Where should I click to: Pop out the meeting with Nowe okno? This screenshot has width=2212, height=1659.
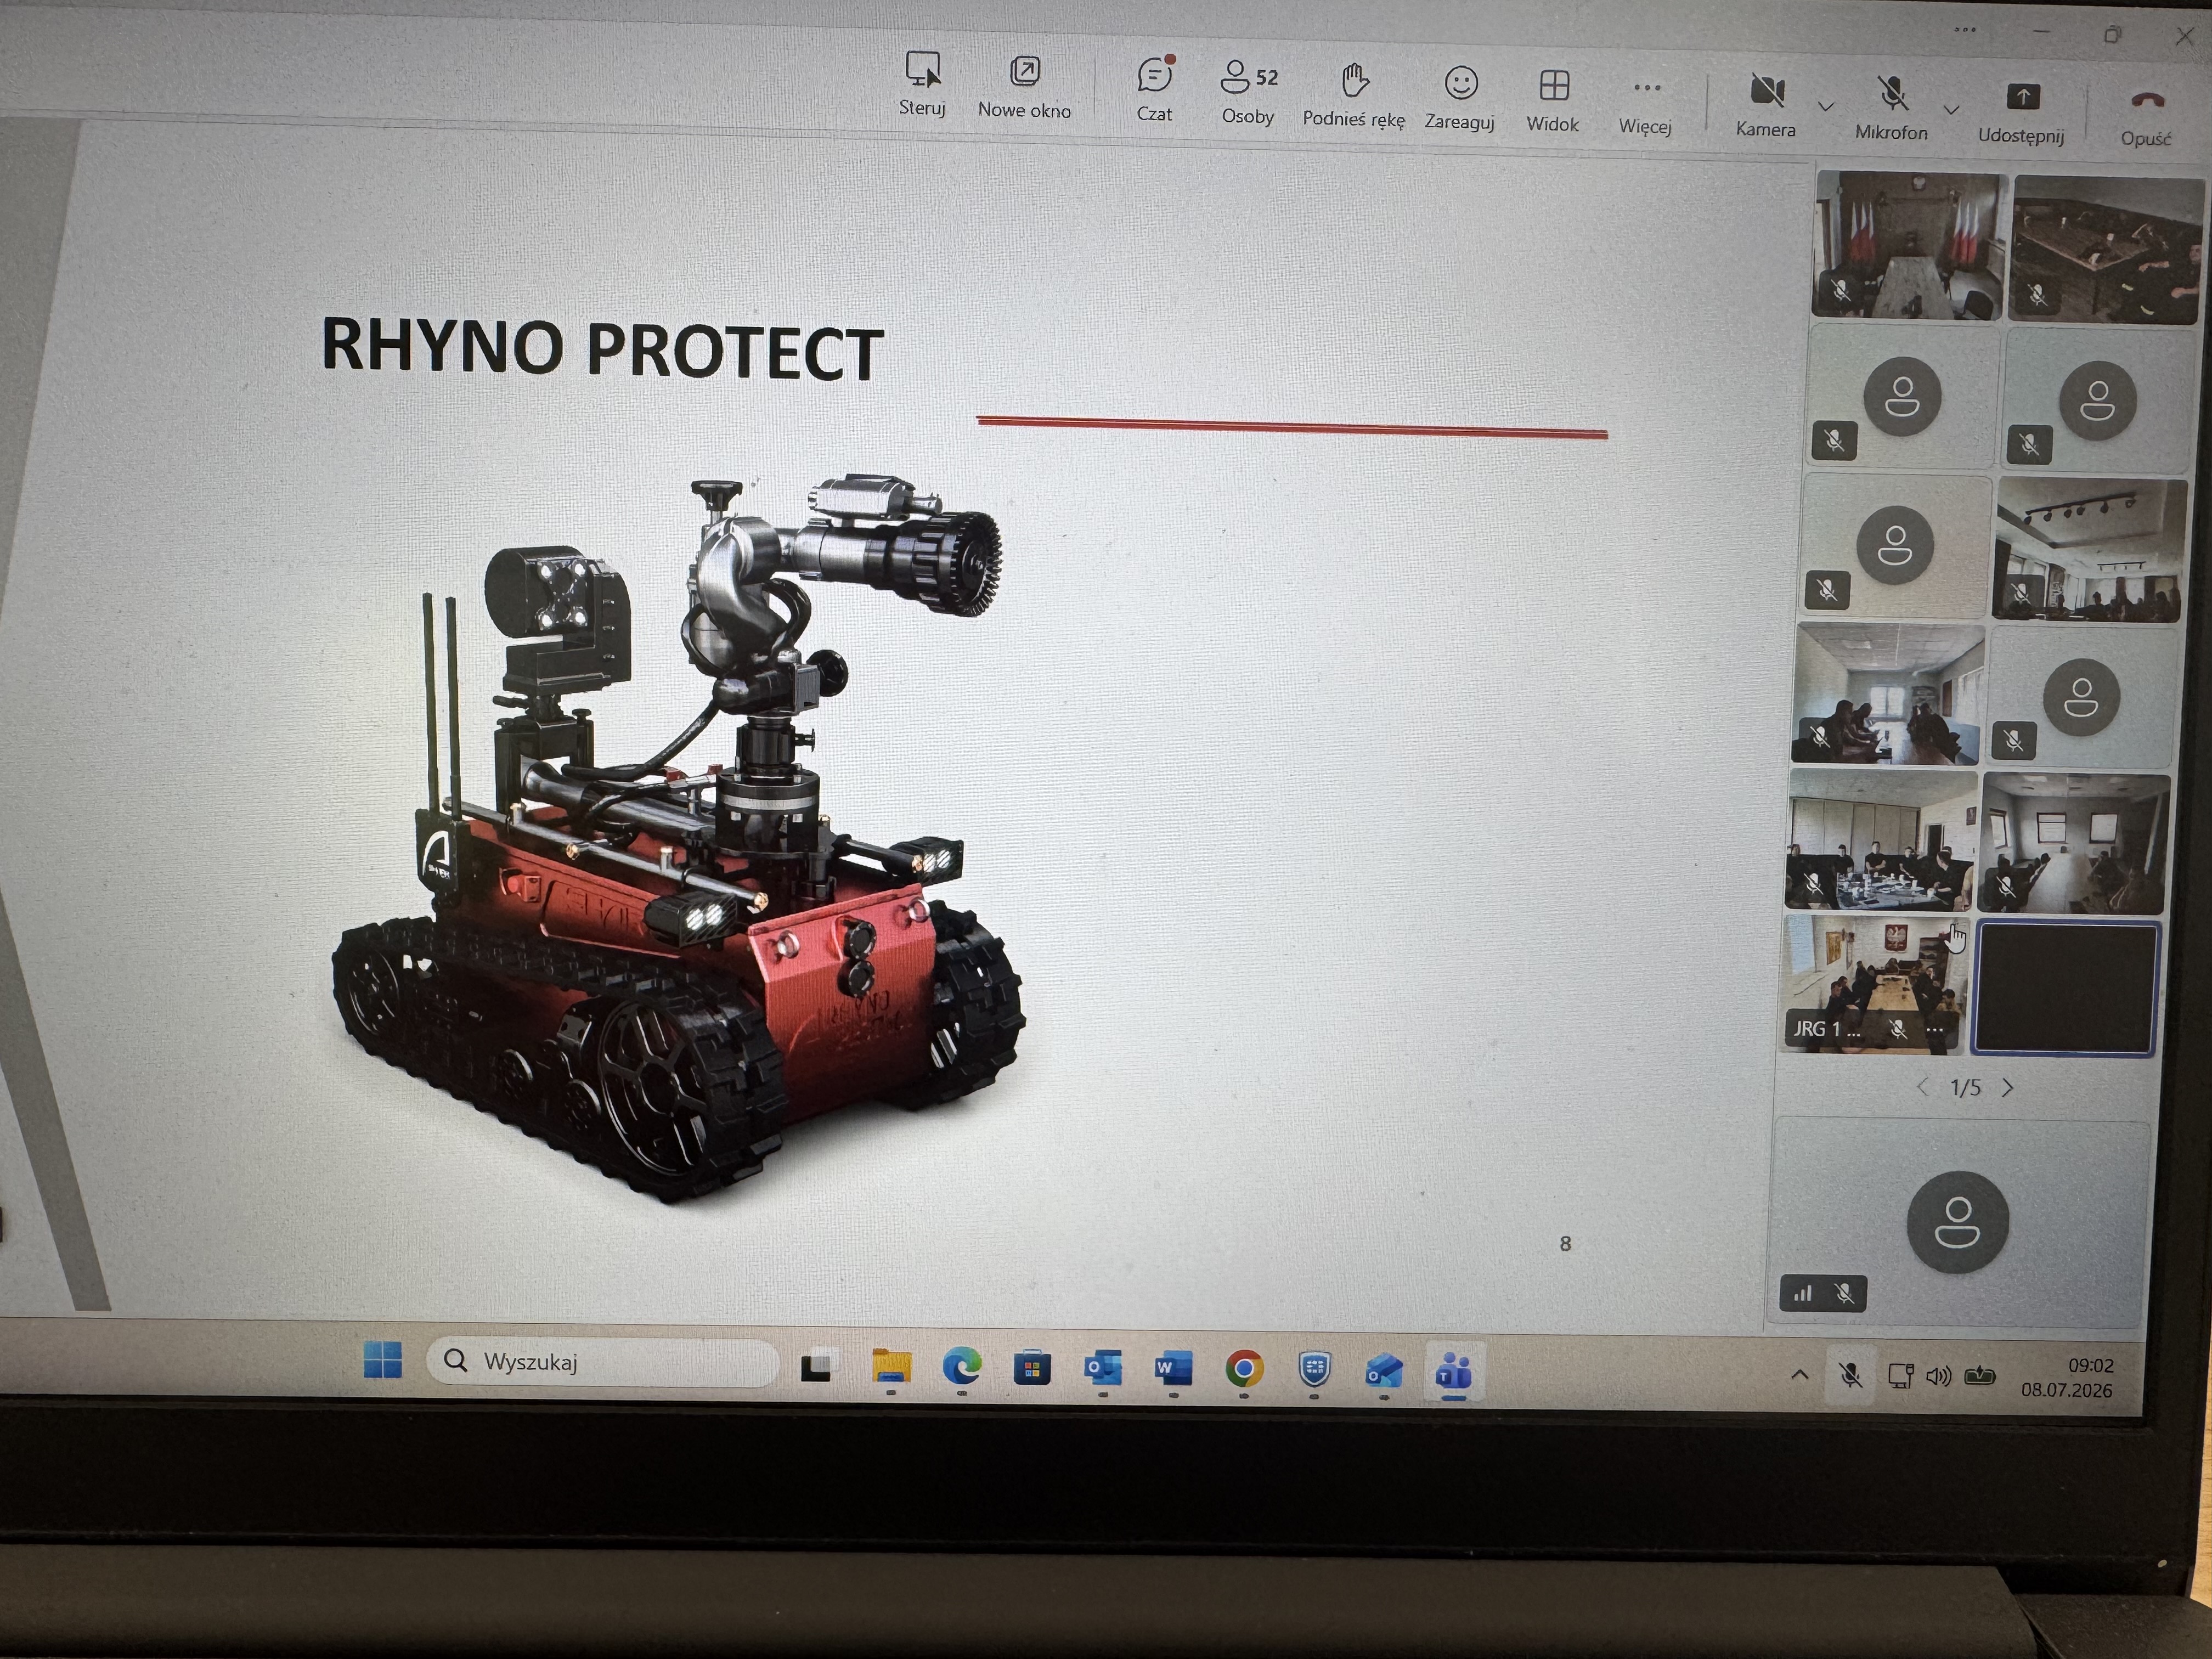pyautogui.click(x=1024, y=87)
